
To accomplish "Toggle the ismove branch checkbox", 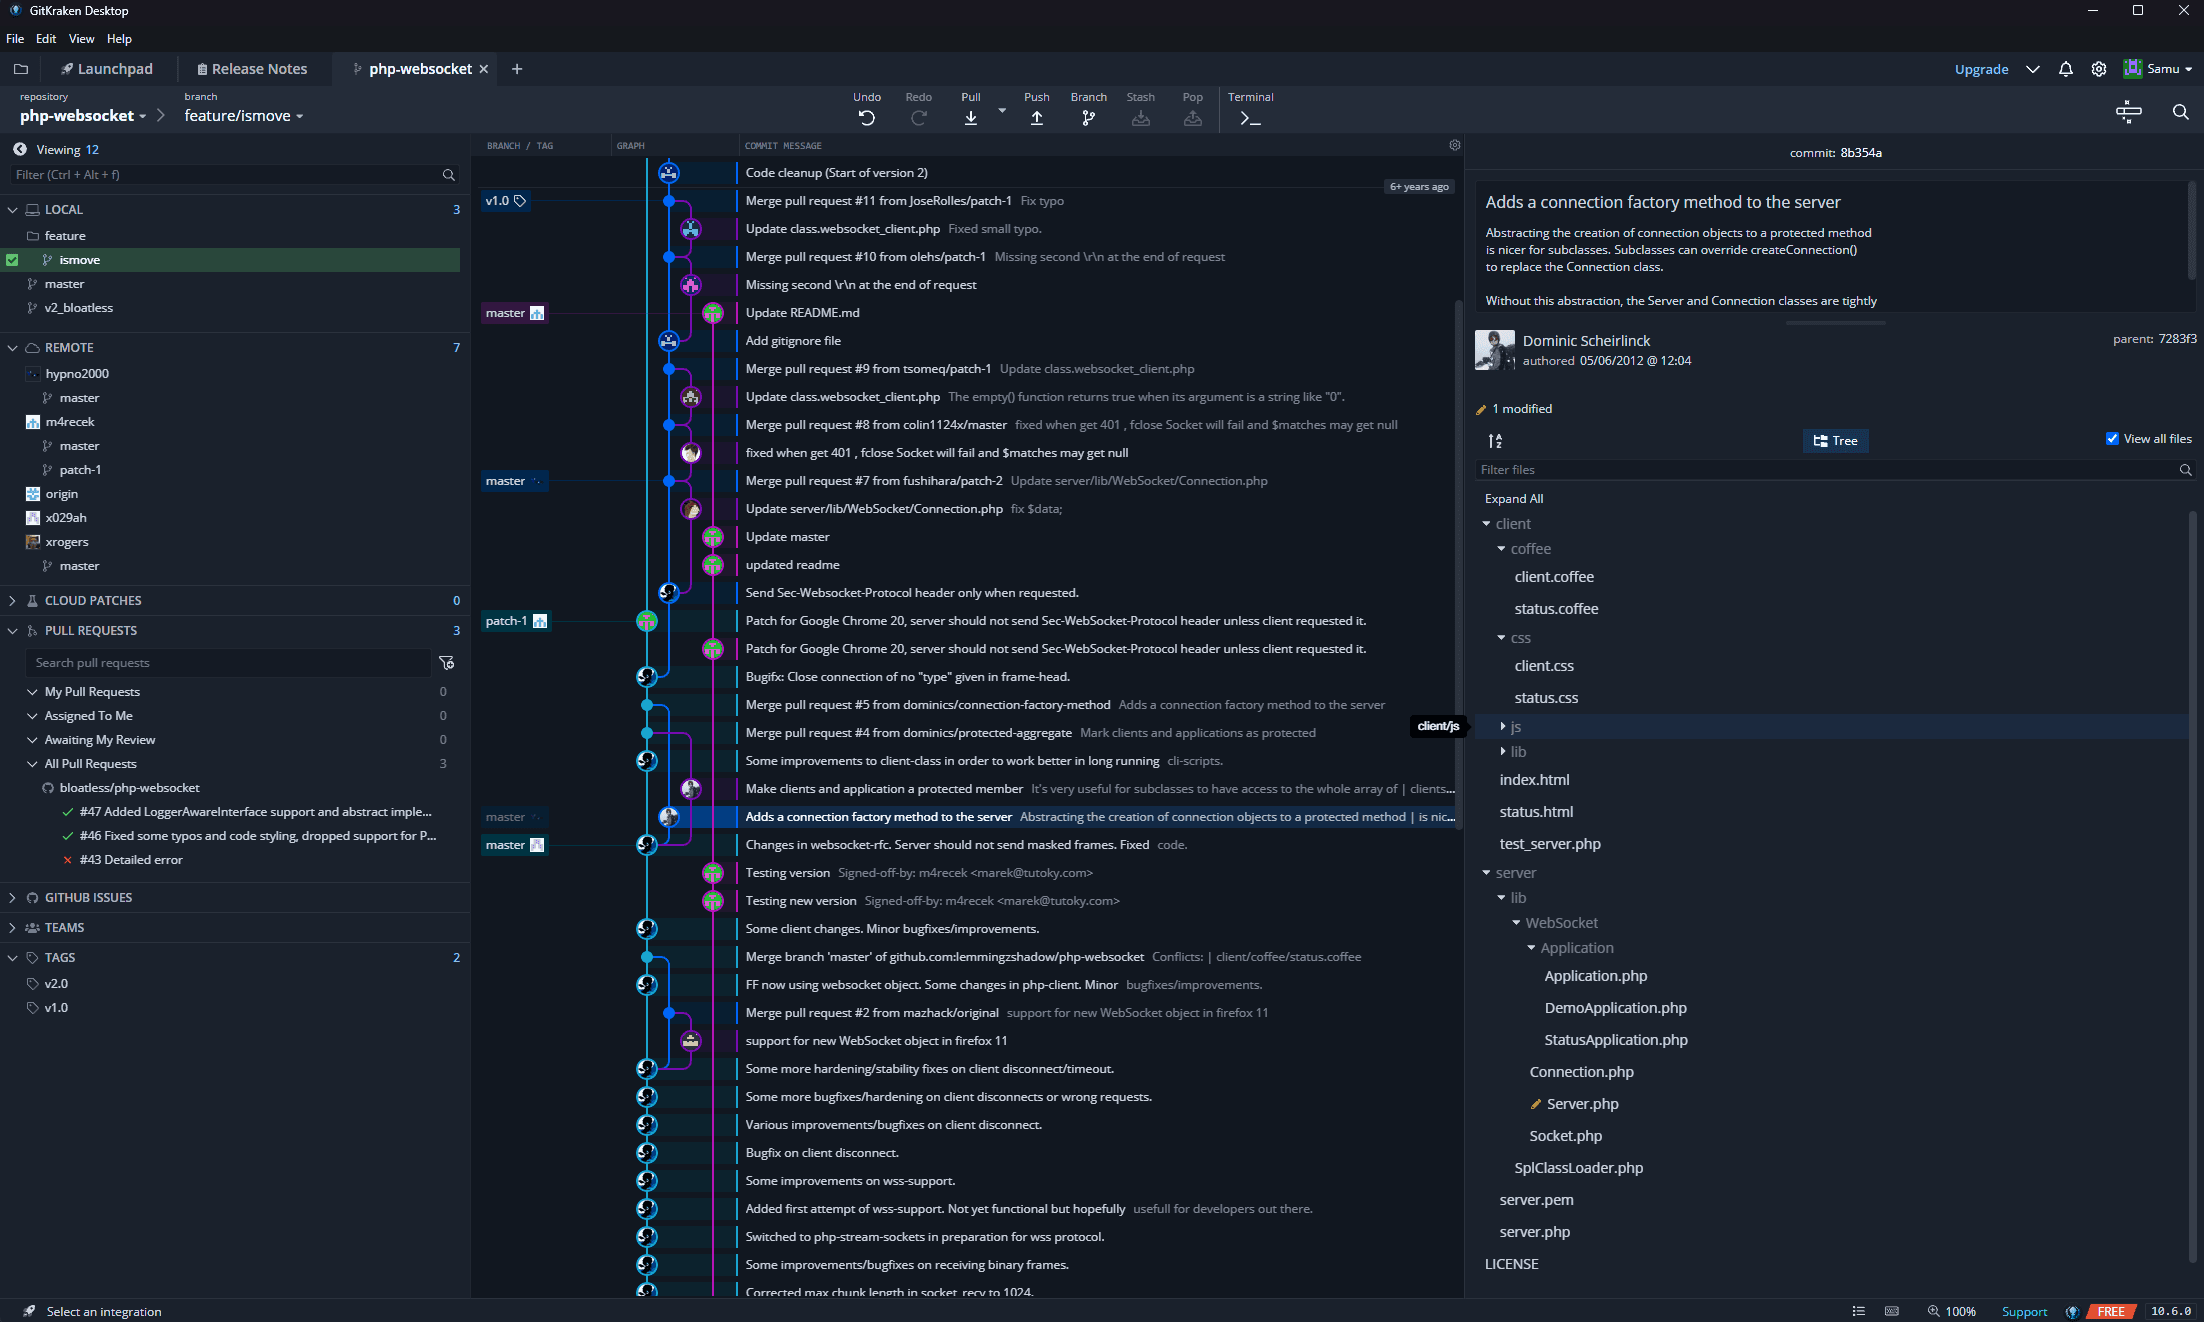I will (12, 260).
